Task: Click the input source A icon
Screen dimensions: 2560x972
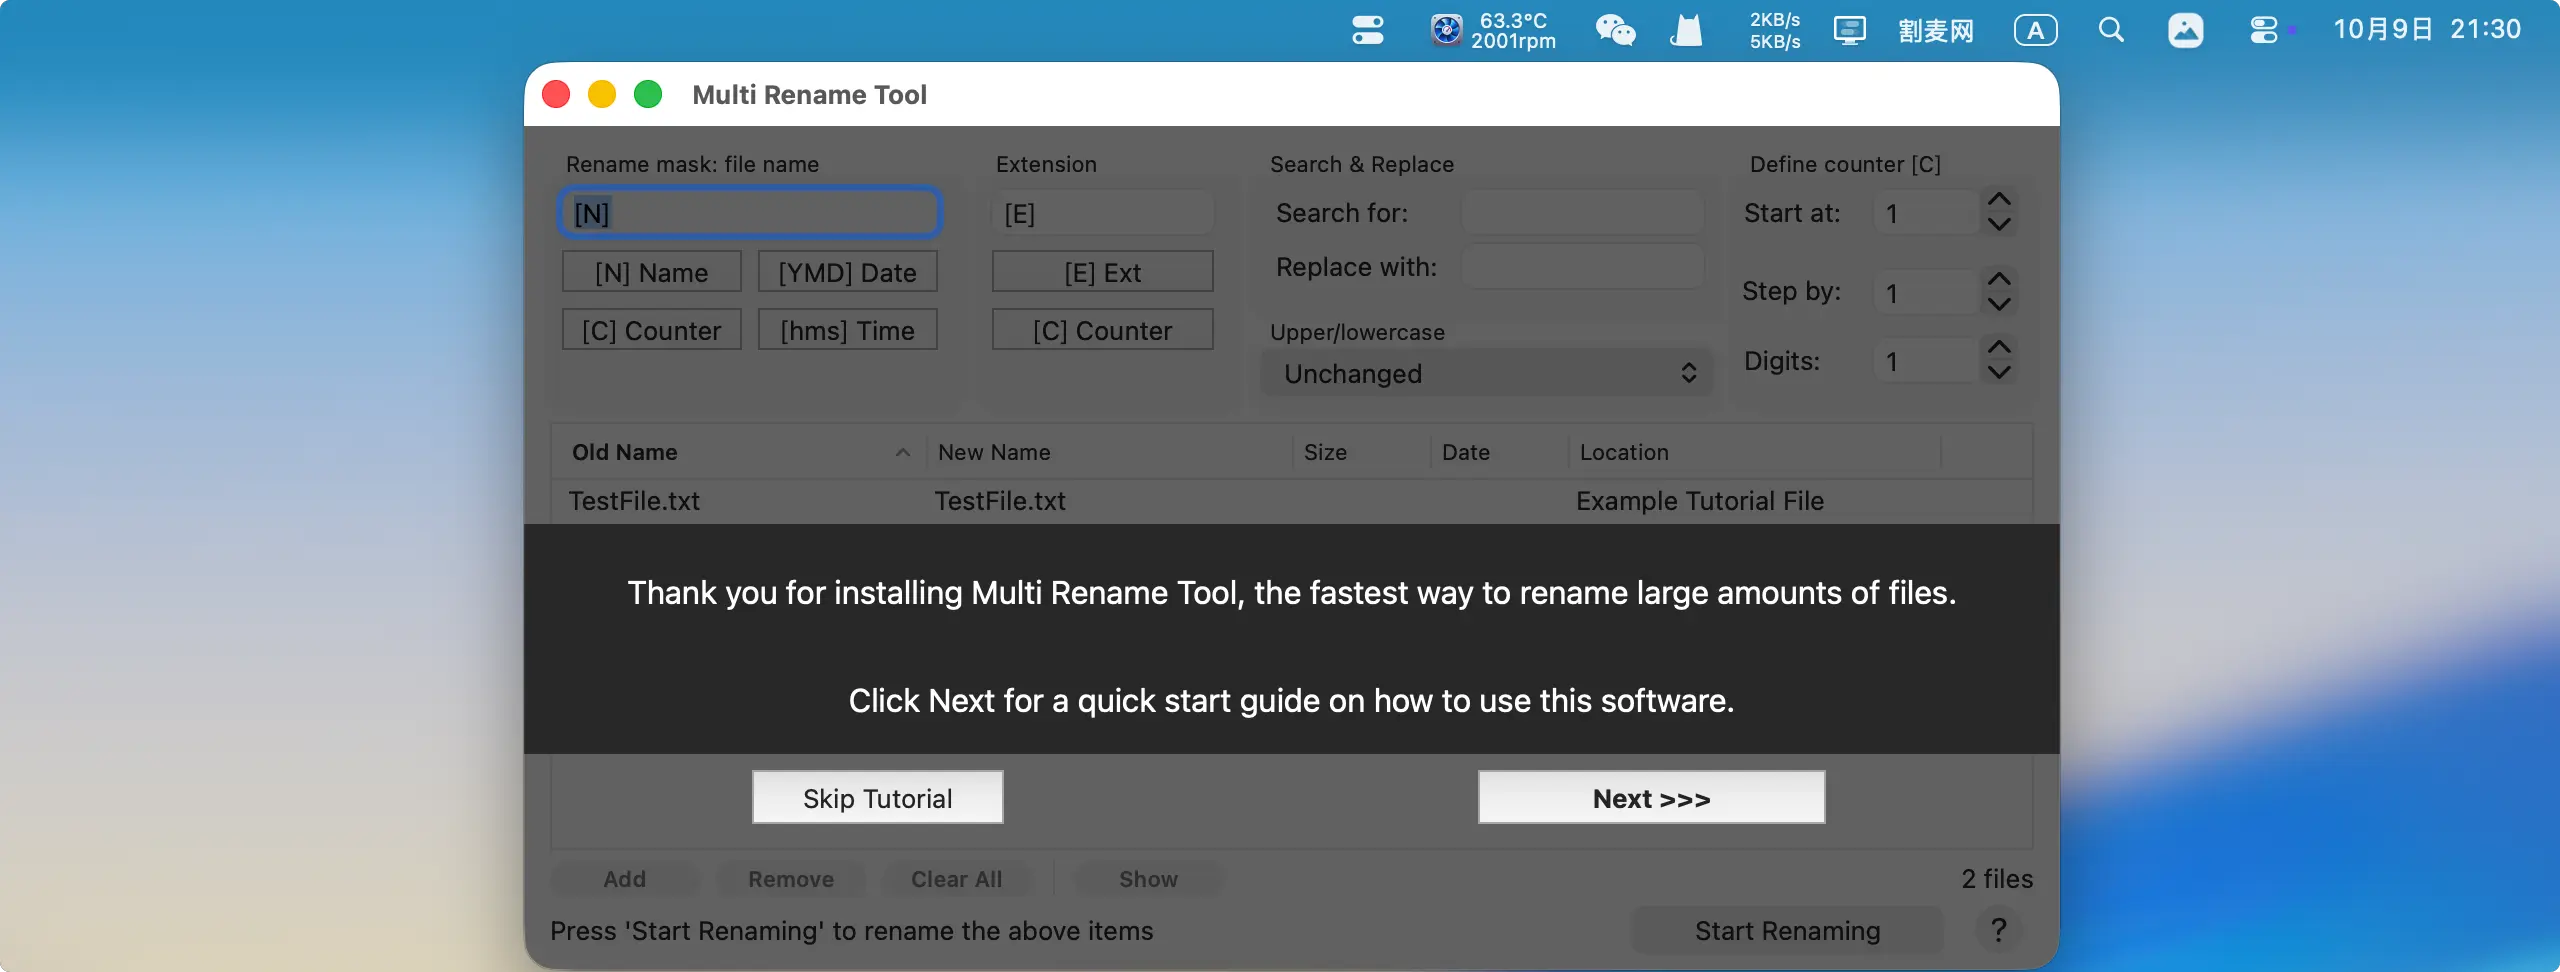Action: click(2035, 31)
